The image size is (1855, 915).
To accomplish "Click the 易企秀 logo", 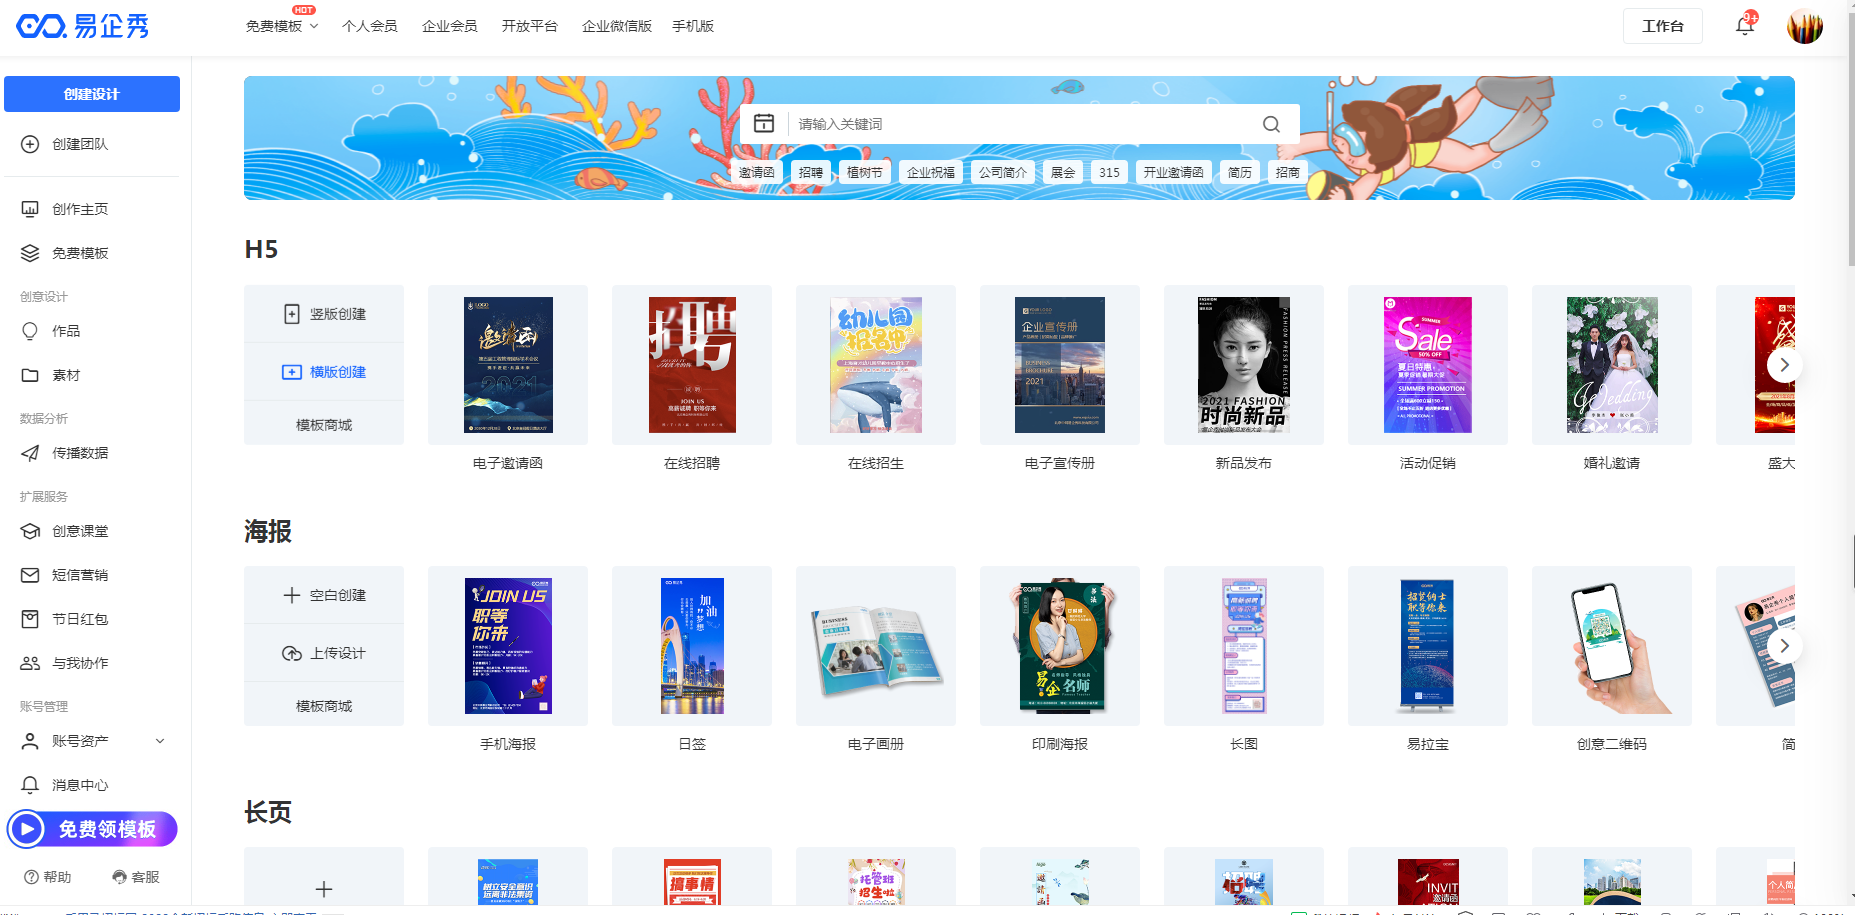I will pyautogui.click(x=83, y=26).
